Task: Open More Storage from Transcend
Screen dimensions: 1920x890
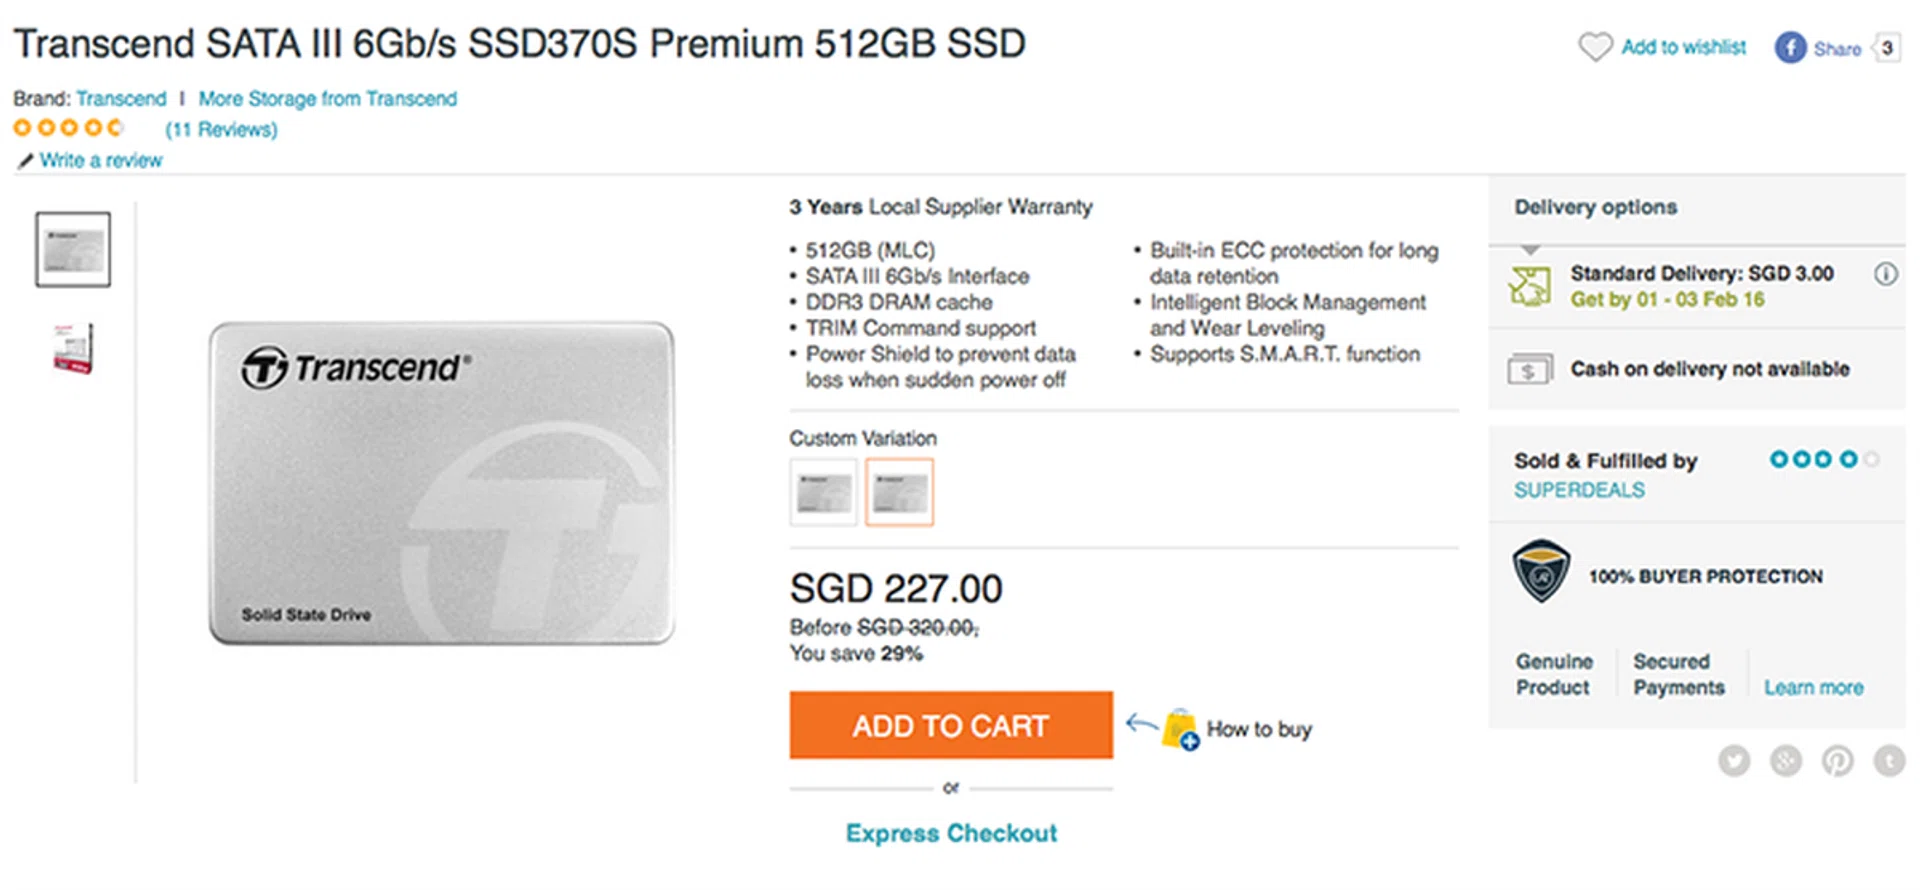Action: coord(327,99)
